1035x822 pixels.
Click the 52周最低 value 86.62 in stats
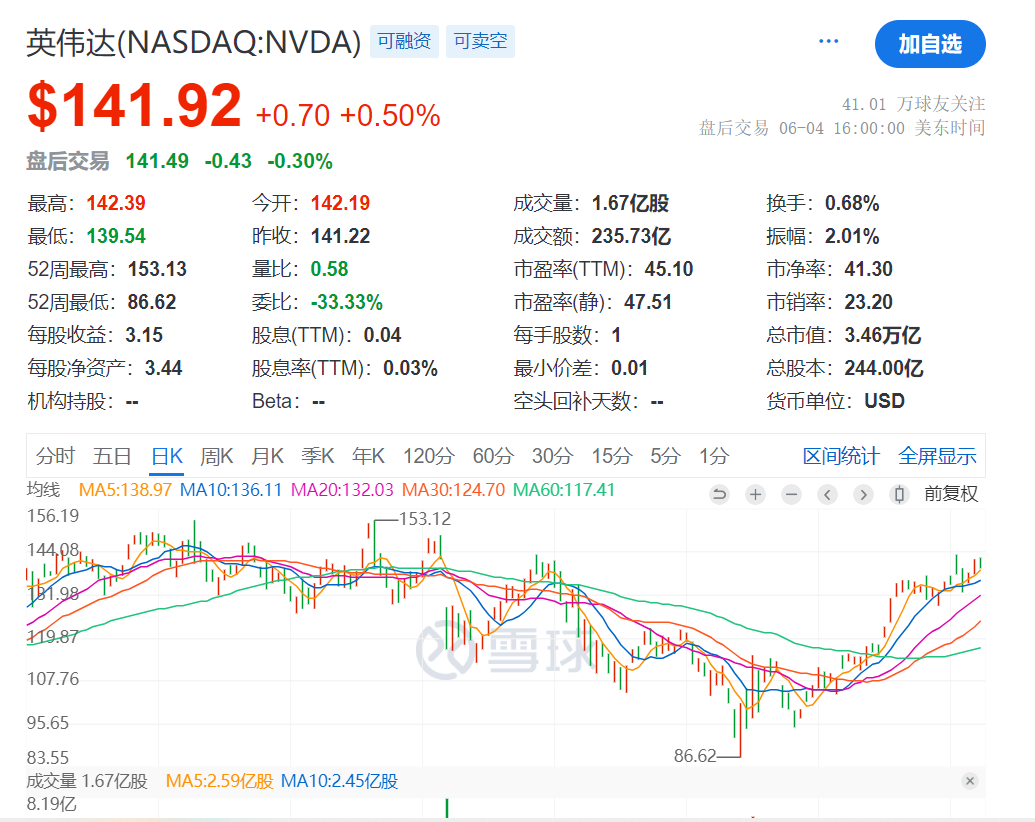coord(152,302)
